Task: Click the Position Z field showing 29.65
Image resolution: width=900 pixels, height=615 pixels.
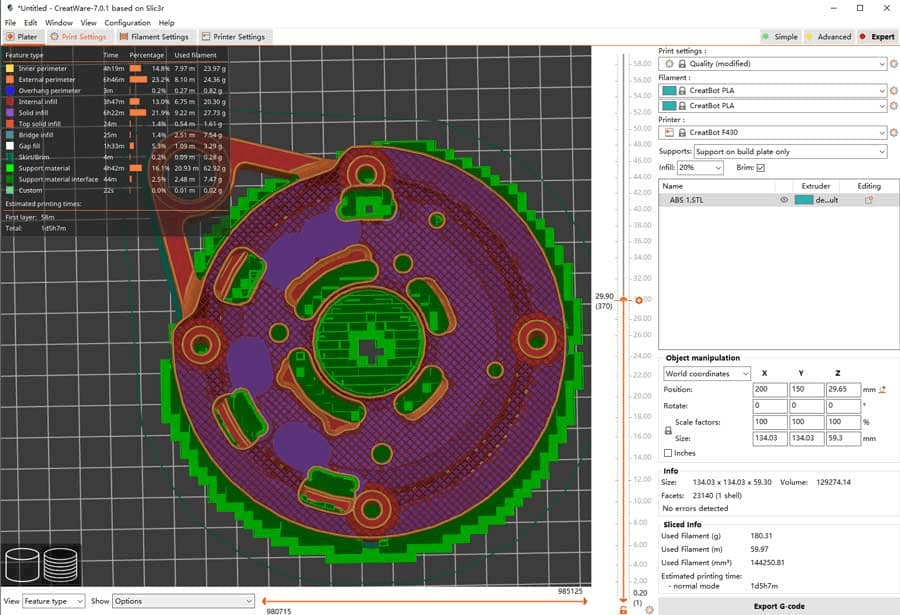Action: [843, 389]
